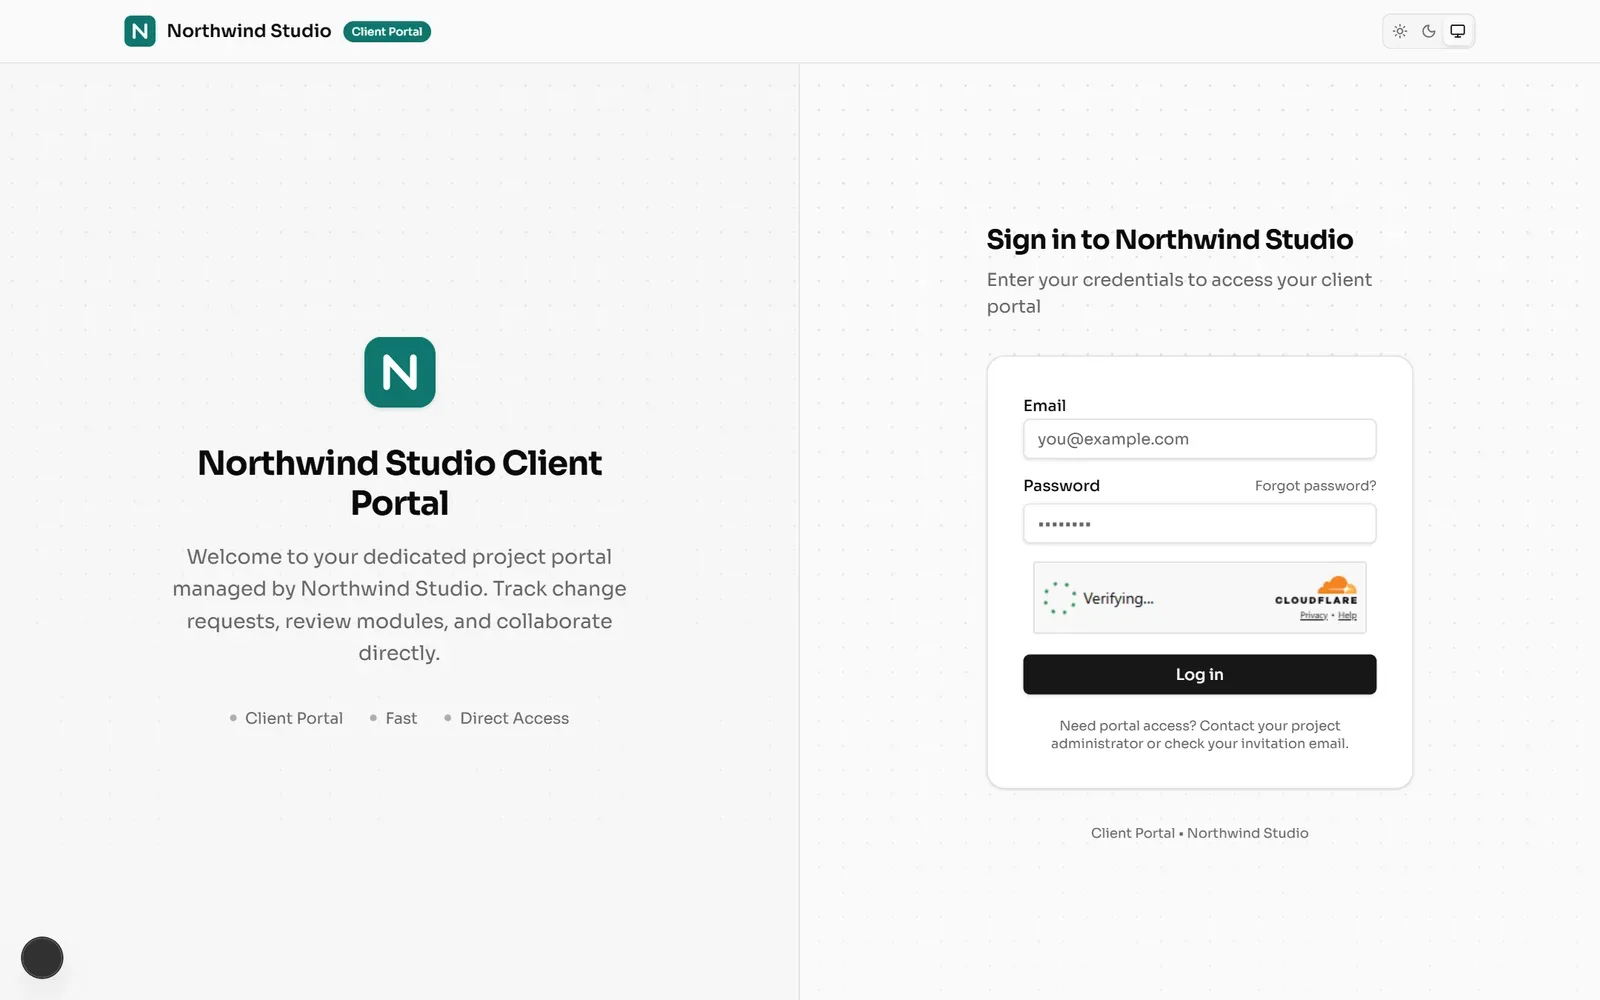1600x1000 pixels.
Task: Click the 'Email' field label
Action: pyautogui.click(x=1045, y=406)
